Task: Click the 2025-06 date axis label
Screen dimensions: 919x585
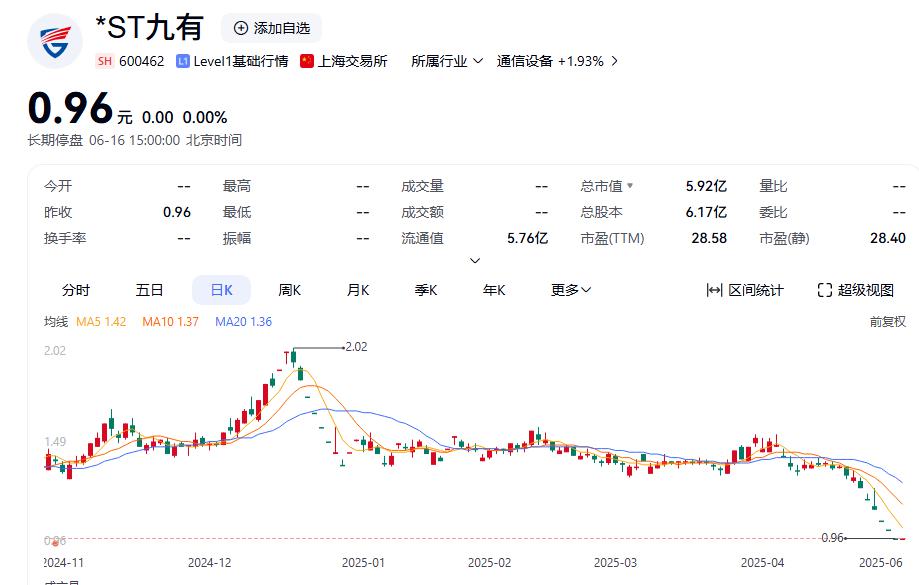Action: (881, 563)
